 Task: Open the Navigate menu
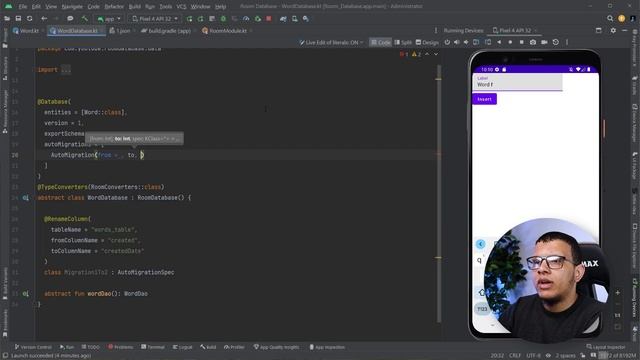pyautogui.click(x=72, y=7)
